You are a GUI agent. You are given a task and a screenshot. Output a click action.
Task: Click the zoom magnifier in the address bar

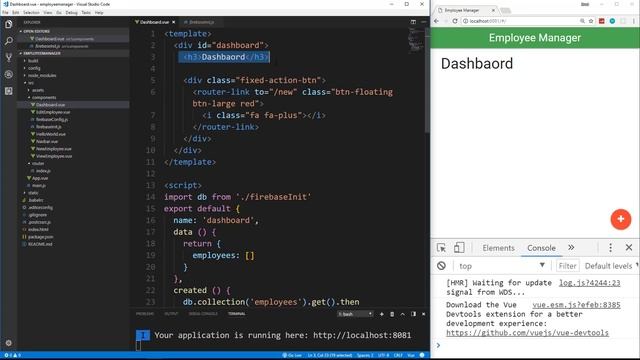tap(582, 21)
